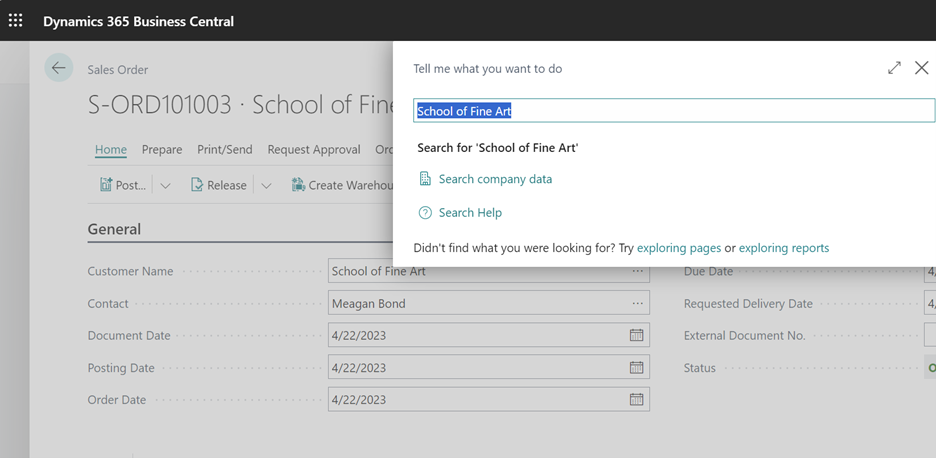Click the company building icon beside Search company data

[425, 179]
